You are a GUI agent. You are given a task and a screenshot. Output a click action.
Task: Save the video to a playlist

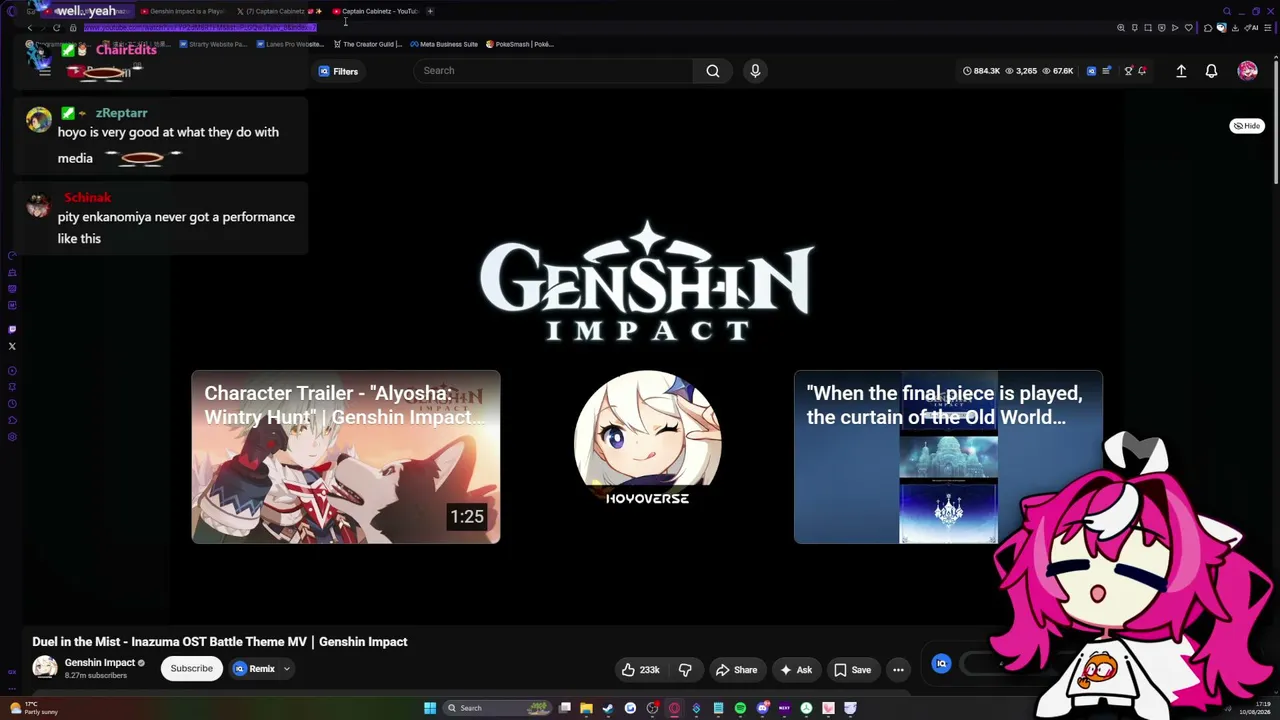853,670
